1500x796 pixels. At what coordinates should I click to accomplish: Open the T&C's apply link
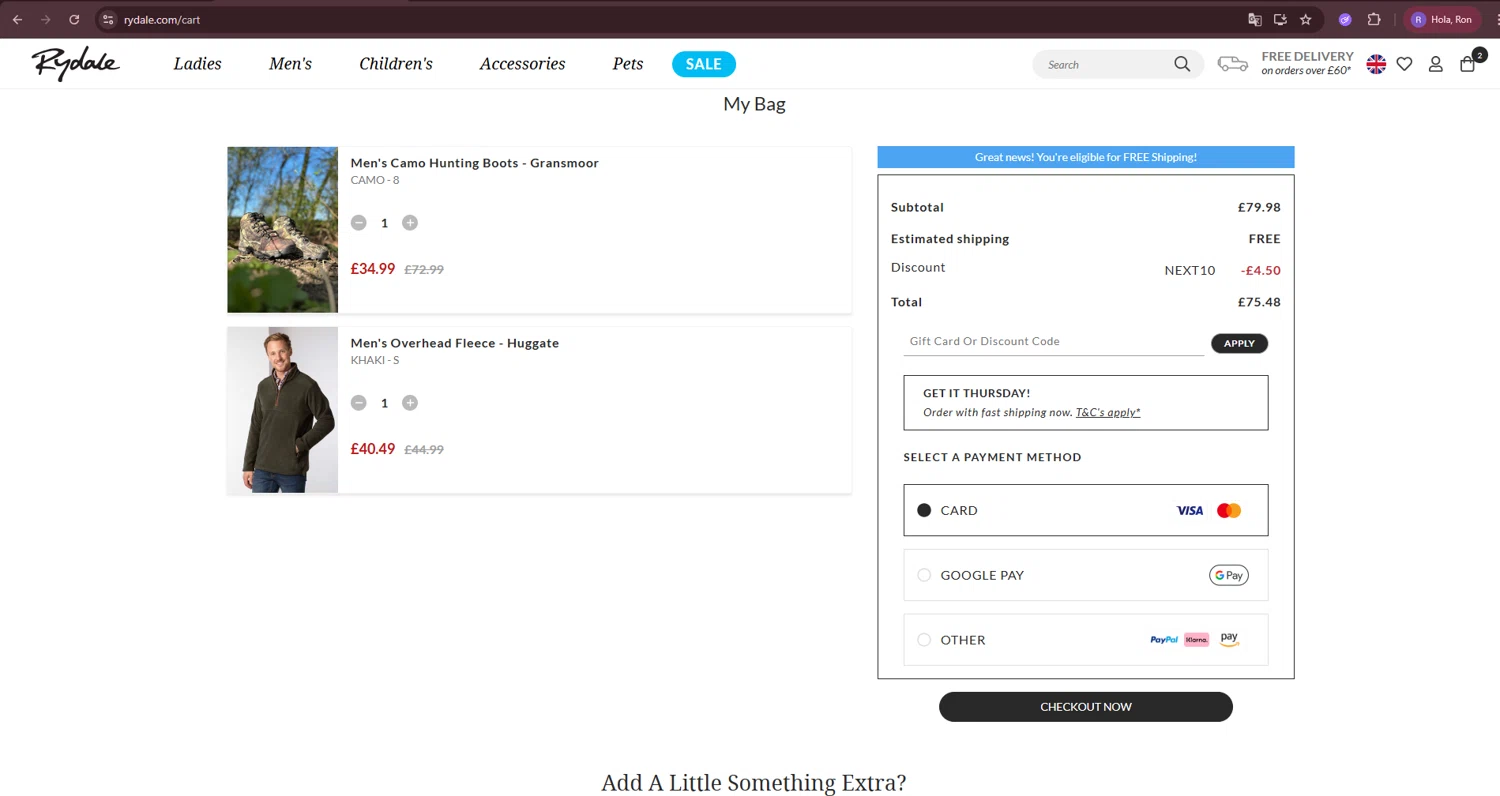[1108, 412]
